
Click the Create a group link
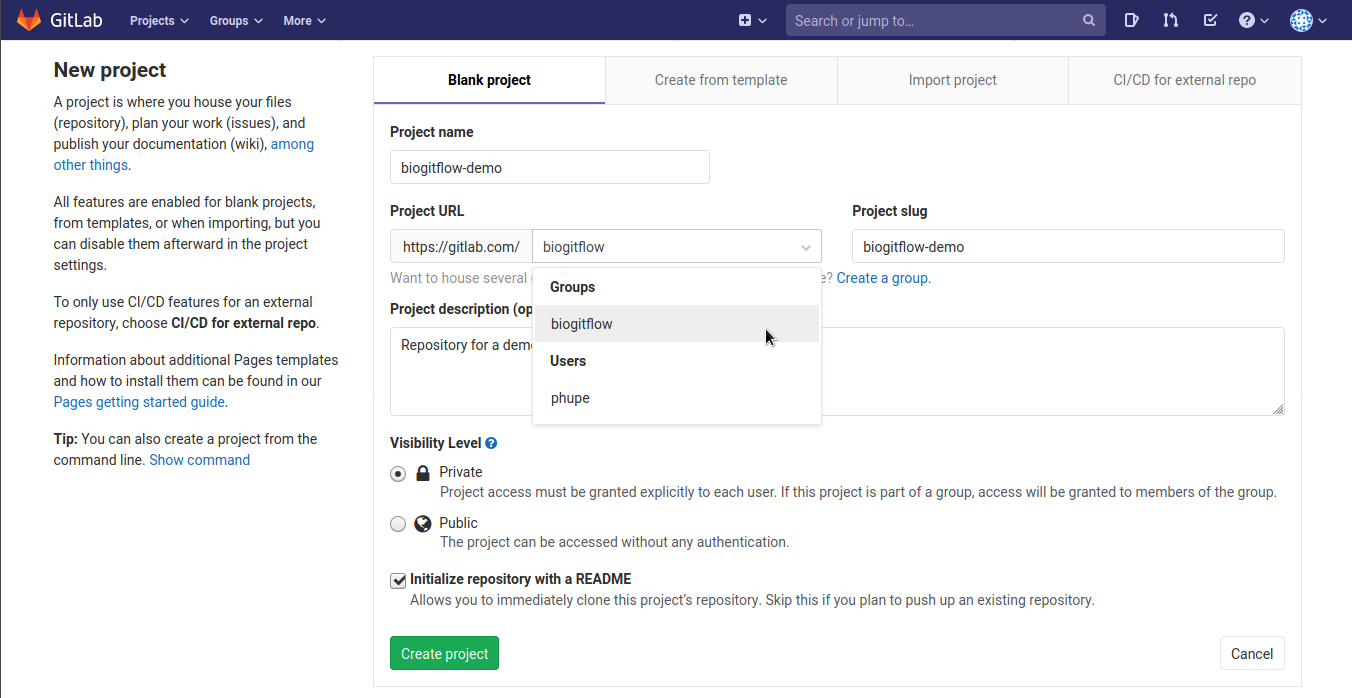click(x=883, y=278)
